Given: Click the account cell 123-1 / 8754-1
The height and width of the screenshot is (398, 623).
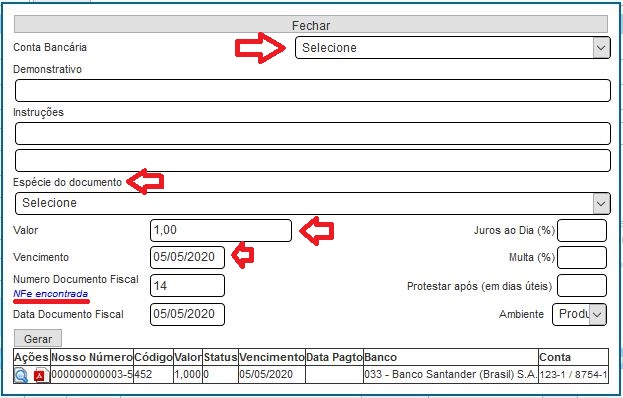Looking at the screenshot, I should [x=573, y=375].
